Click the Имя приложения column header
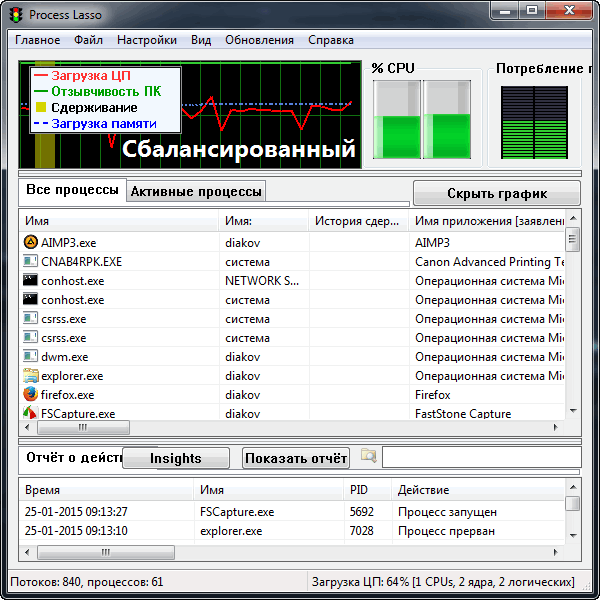This screenshot has height=600, width=600. pyautogui.click(x=487, y=221)
